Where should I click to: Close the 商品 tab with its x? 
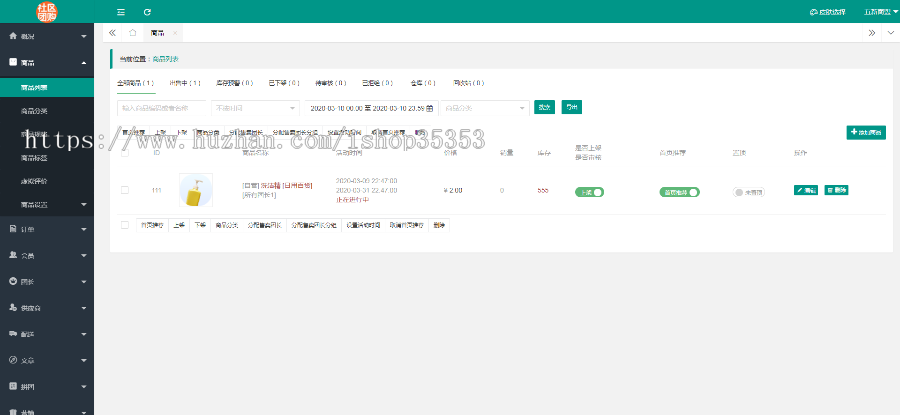(x=175, y=33)
